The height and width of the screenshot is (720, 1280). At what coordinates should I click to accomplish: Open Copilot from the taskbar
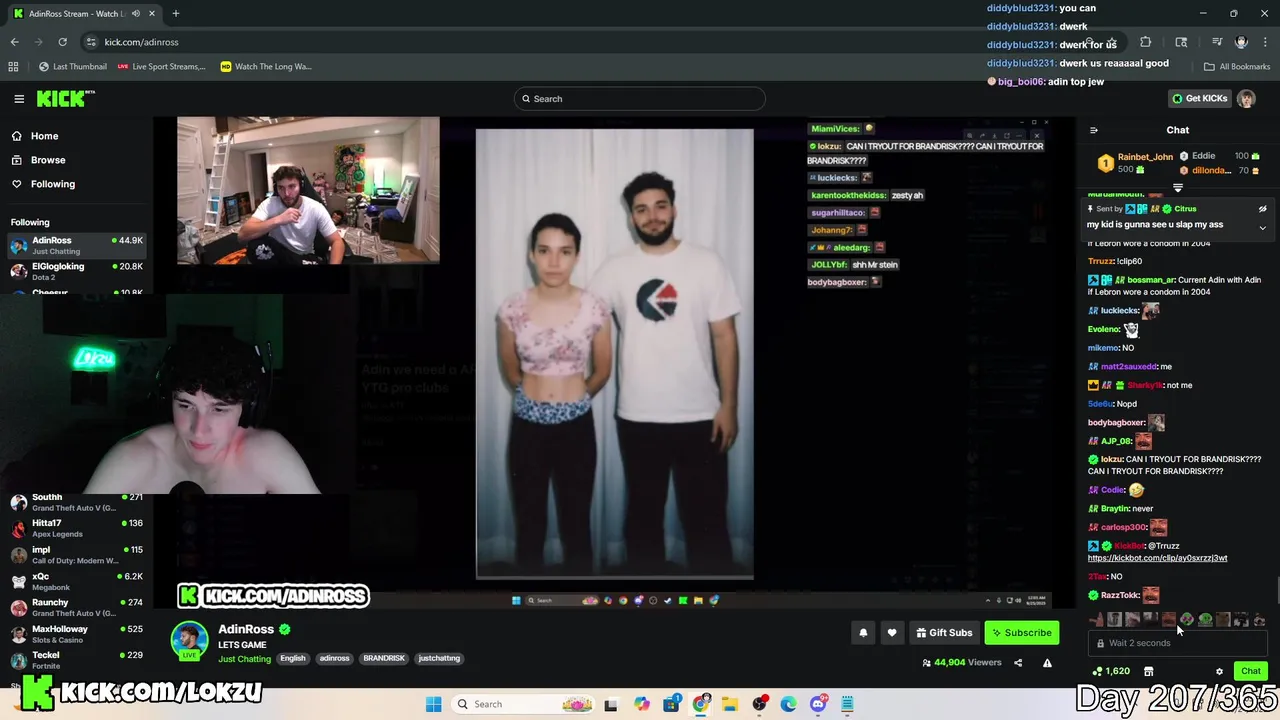click(642, 704)
